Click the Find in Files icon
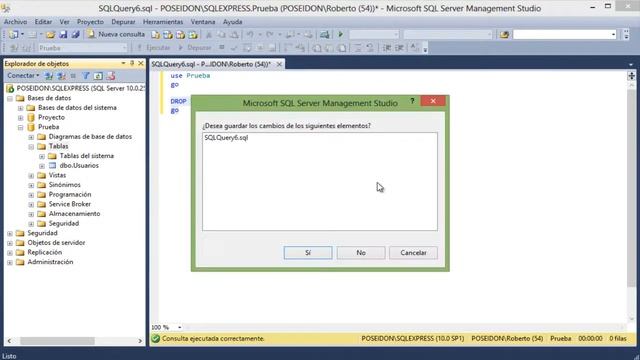640x360 pixels. (x=504, y=35)
